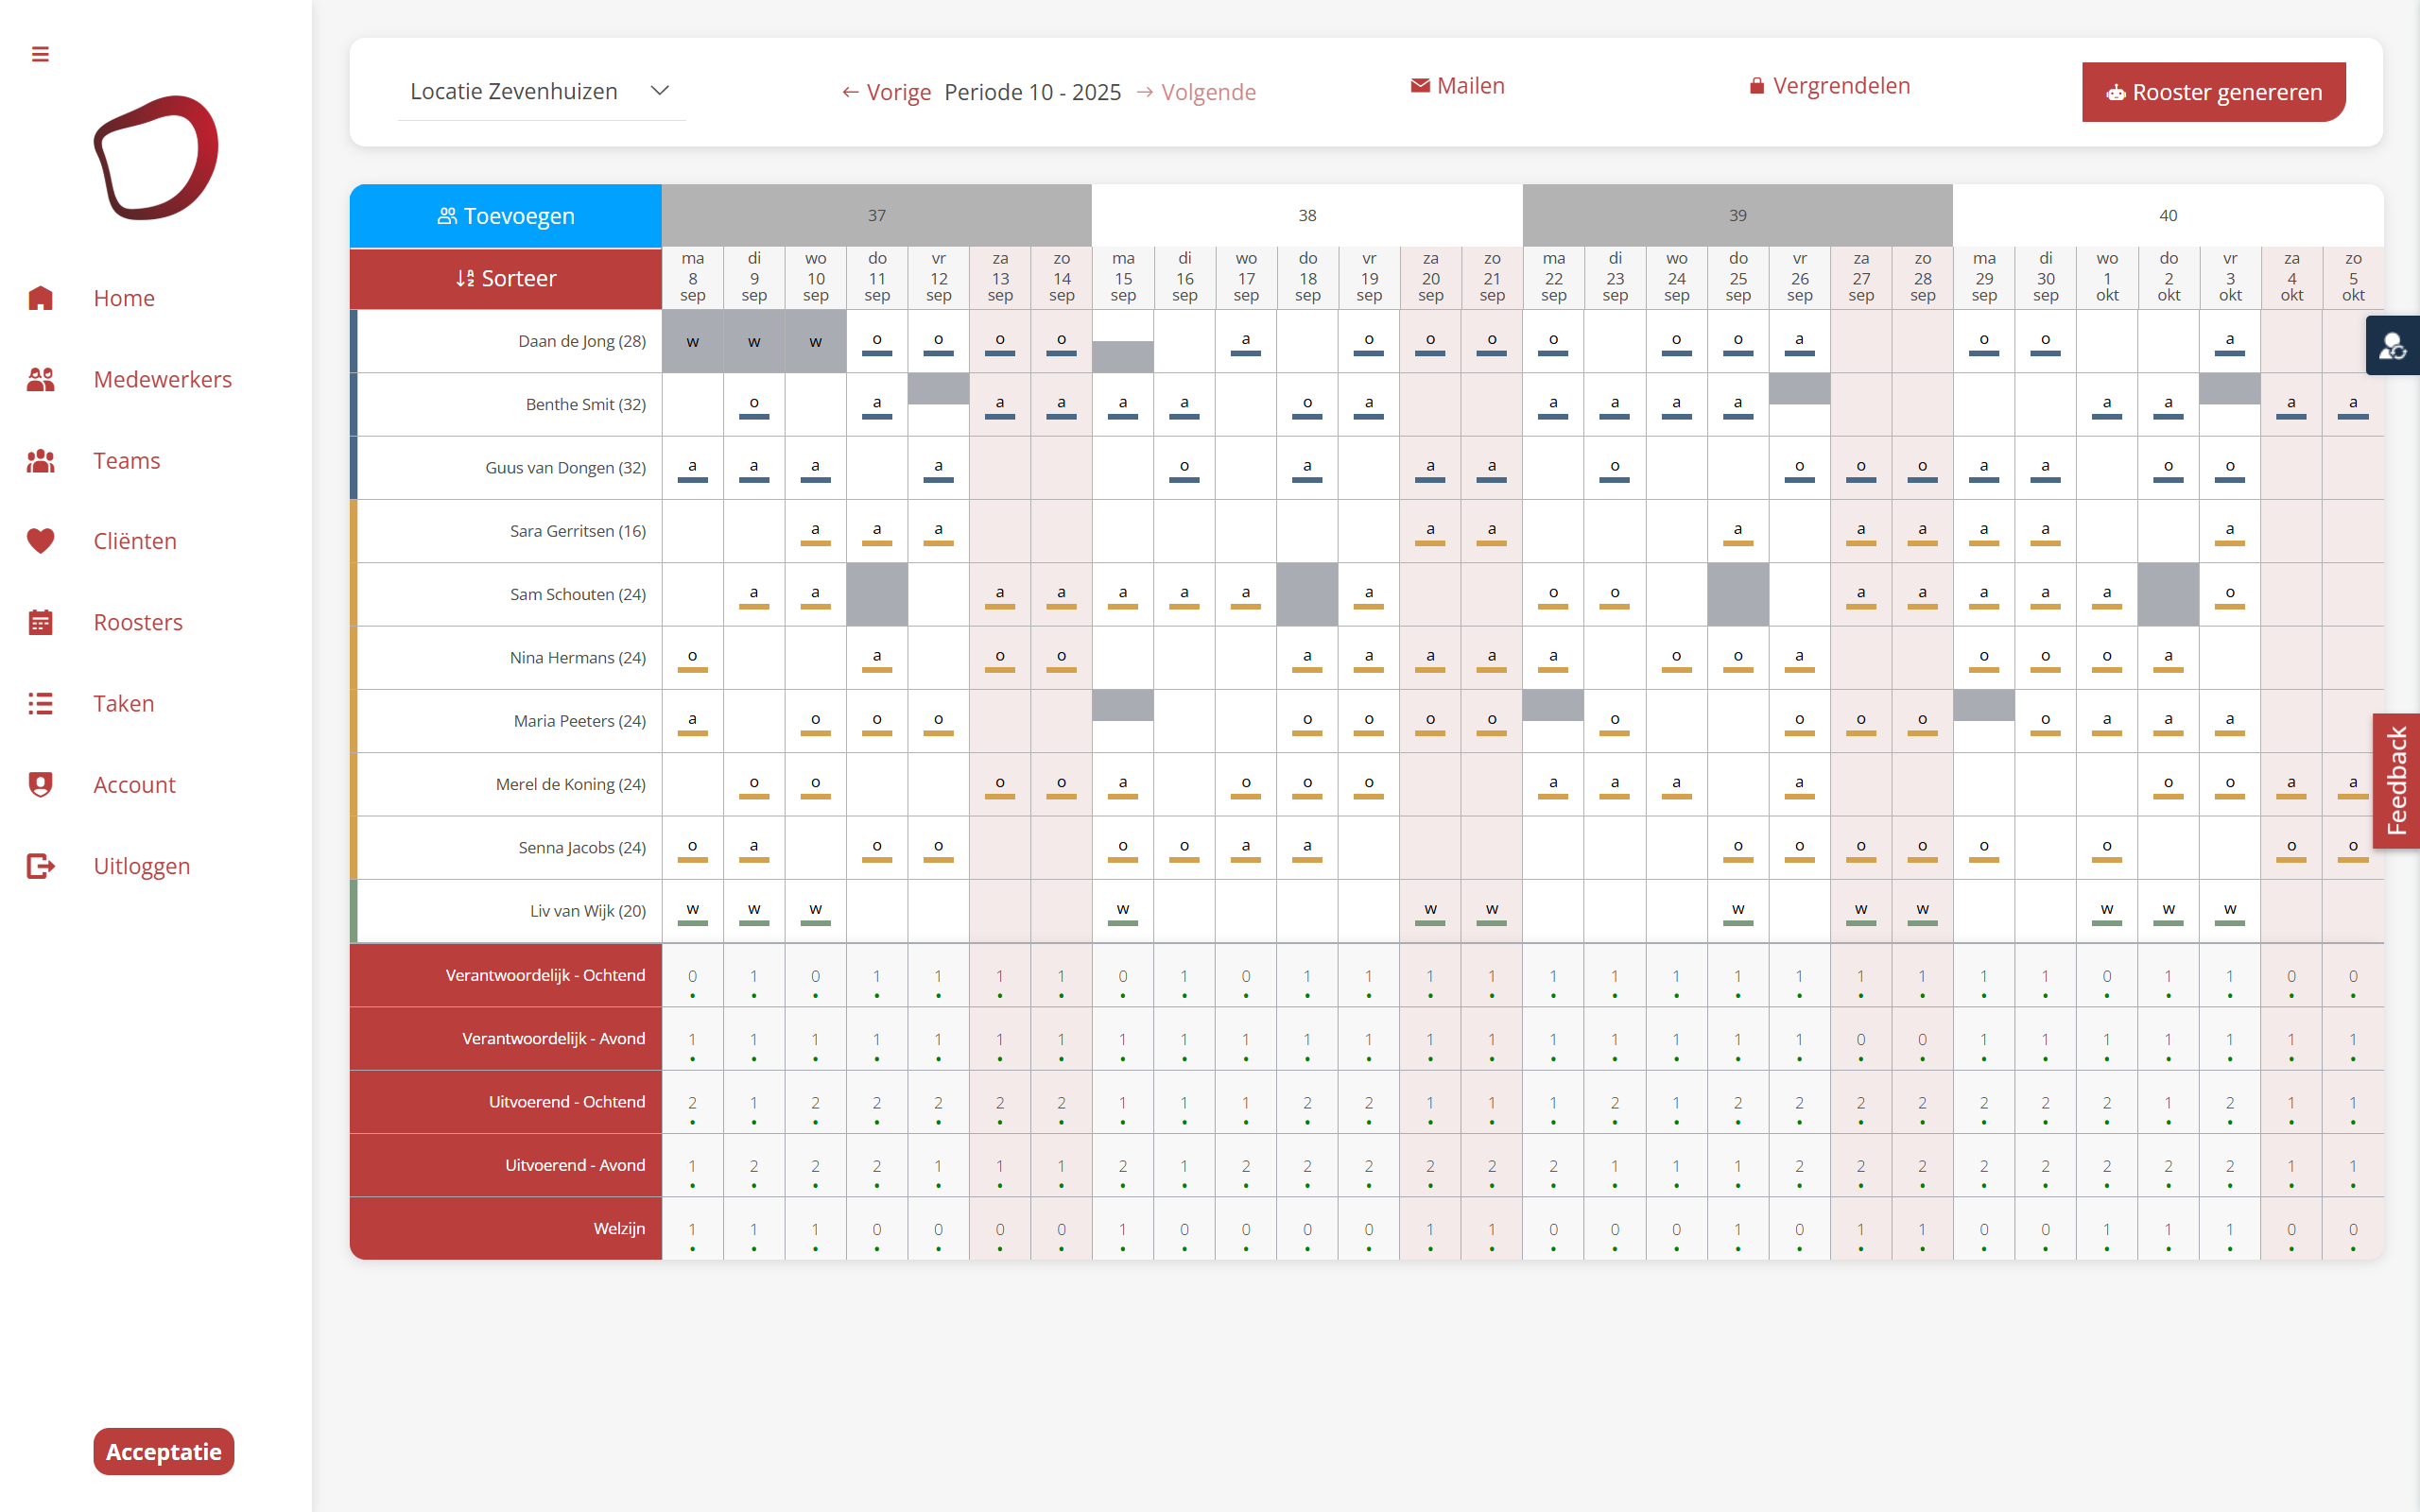Open the Feedback side tab
Viewport: 2420px width, 1512px height.
pyautogui.click(x=2396, y=781)
